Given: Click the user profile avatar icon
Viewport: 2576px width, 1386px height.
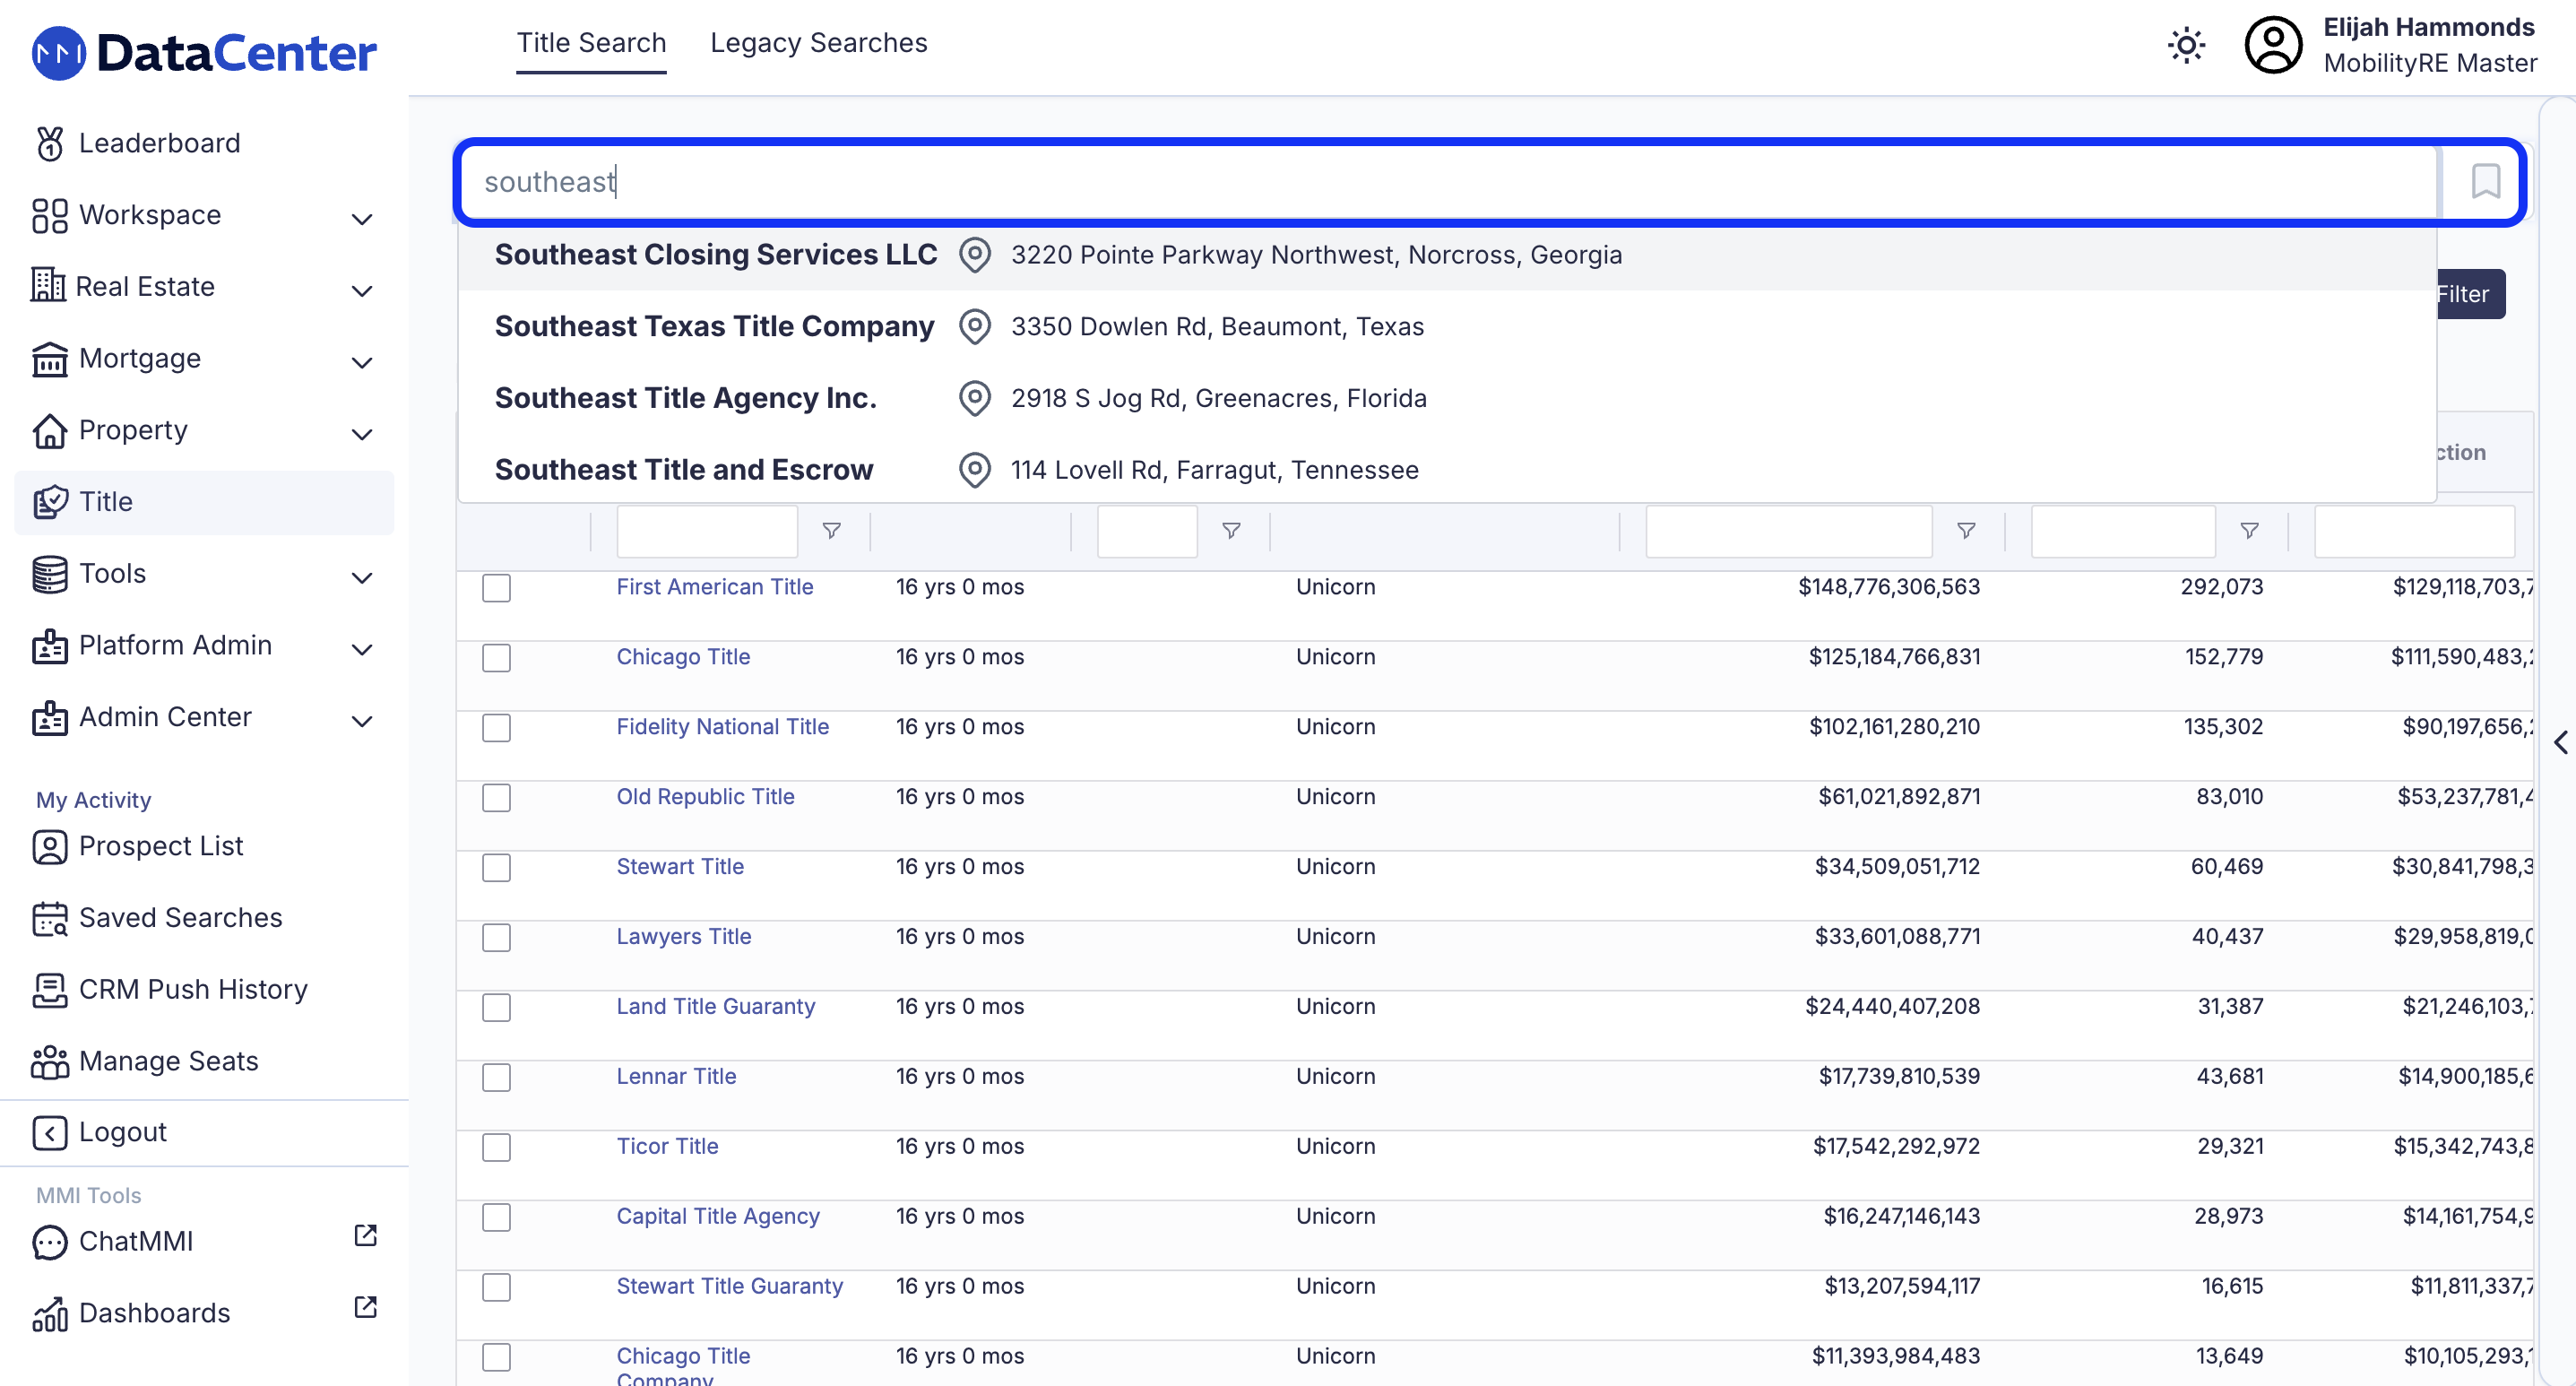Looking at the screenshot, I should click(x=2273, y=45).
